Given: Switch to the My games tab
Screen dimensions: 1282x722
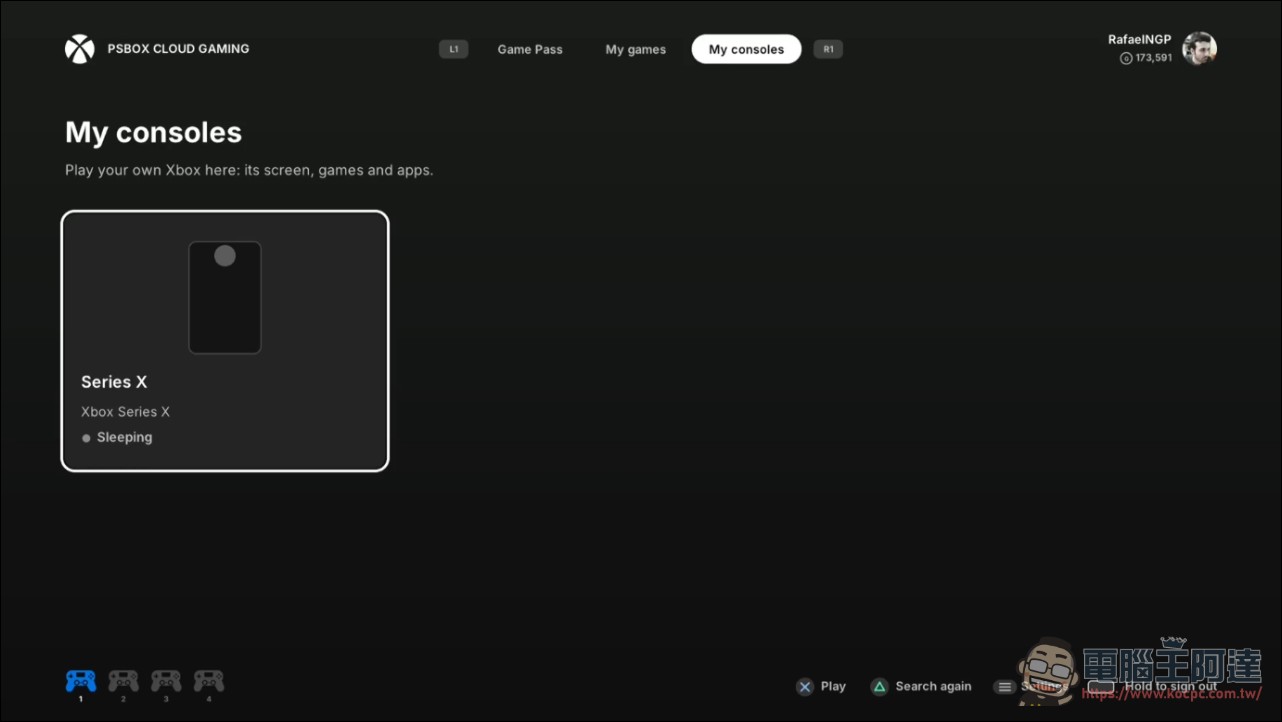Looking at the screenshot, I should (x=635, y=49).
